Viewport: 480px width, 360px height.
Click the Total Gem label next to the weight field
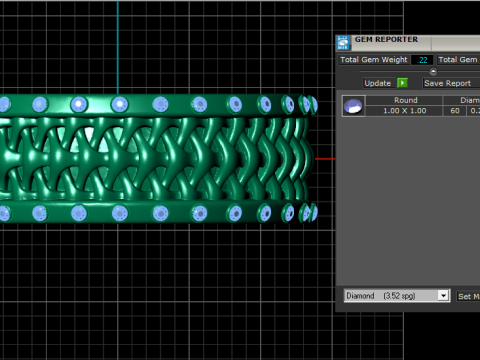[459, 60]
